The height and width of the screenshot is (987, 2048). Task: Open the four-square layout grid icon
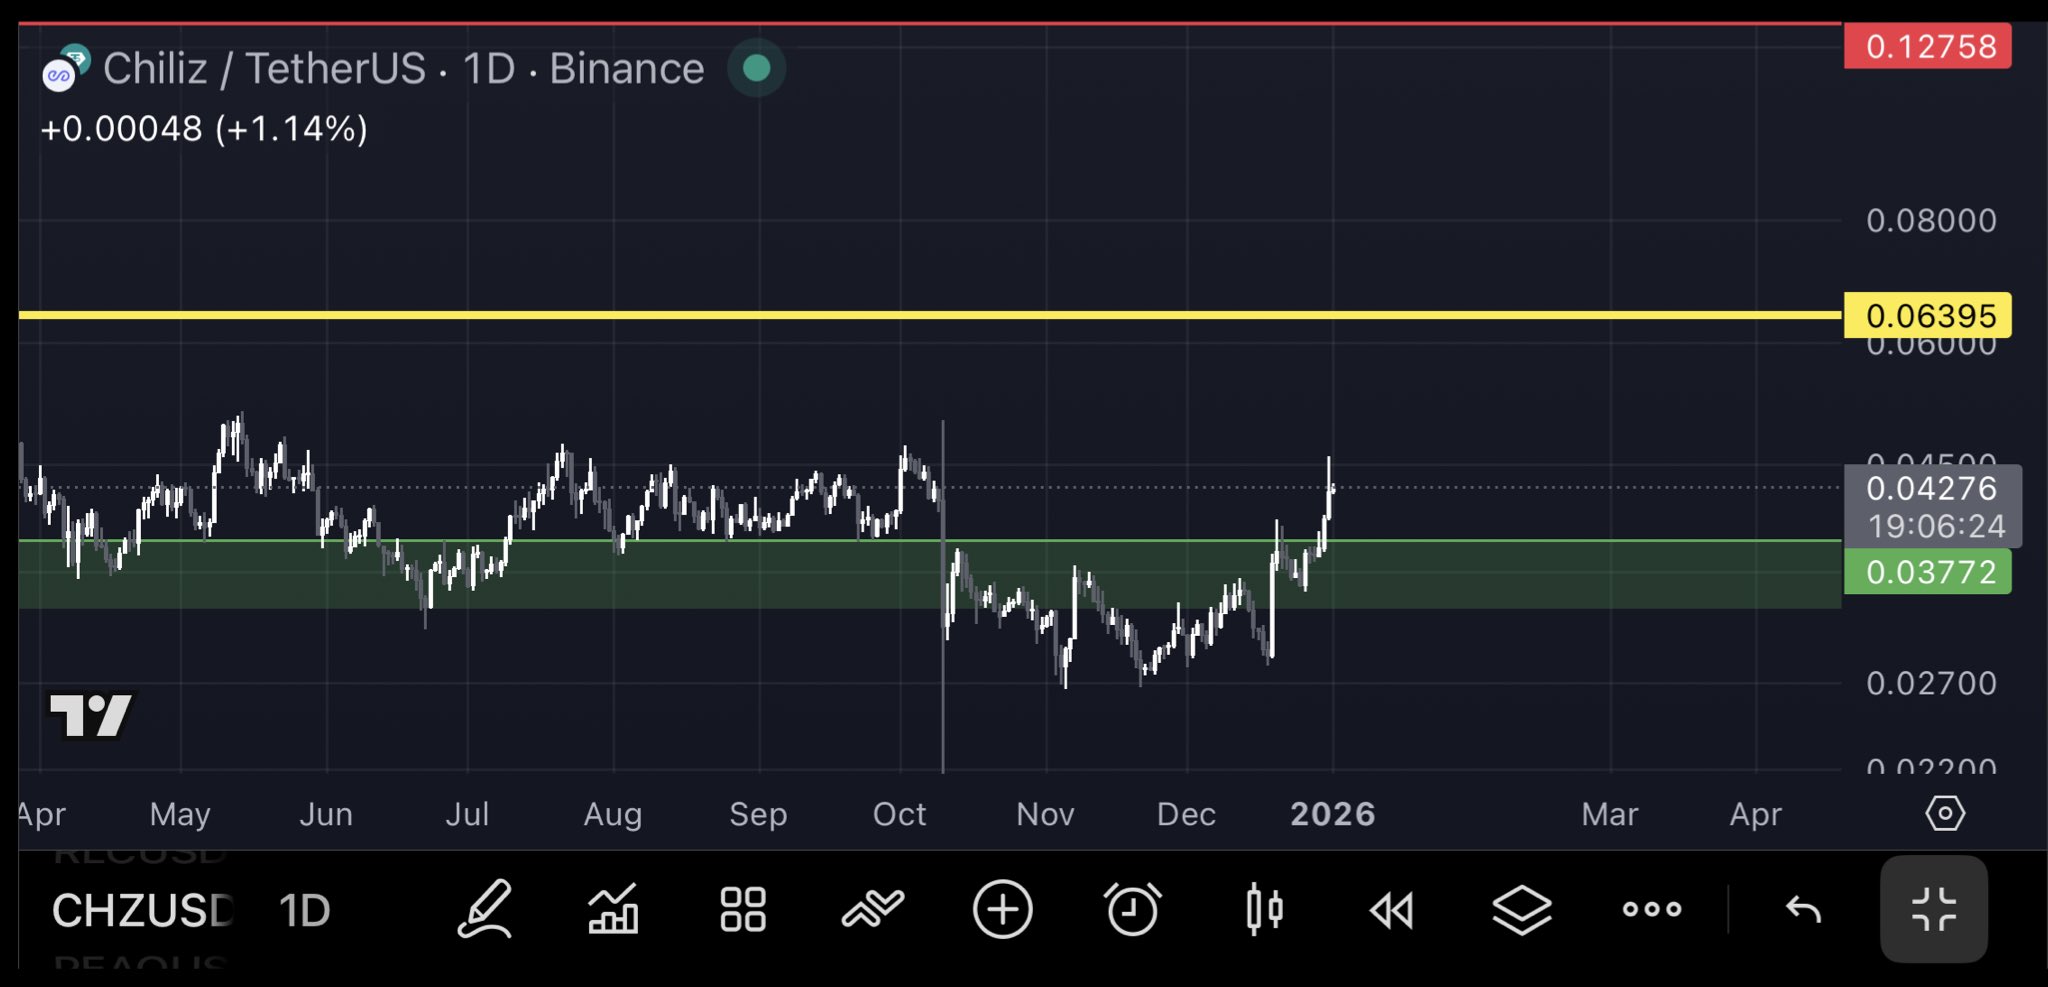pyautogui.click(x=743, y=909)
